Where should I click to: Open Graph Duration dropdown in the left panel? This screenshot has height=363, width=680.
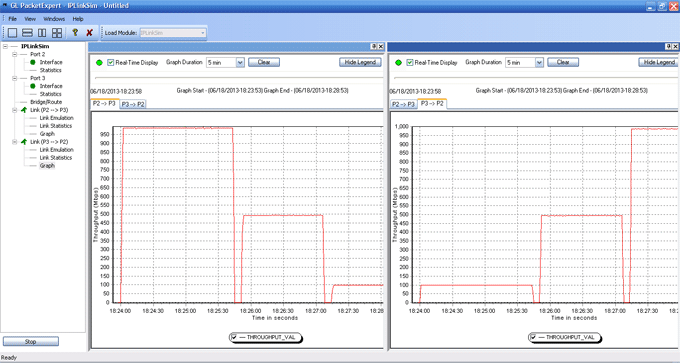pyautogui.click(x=240, y=62)
